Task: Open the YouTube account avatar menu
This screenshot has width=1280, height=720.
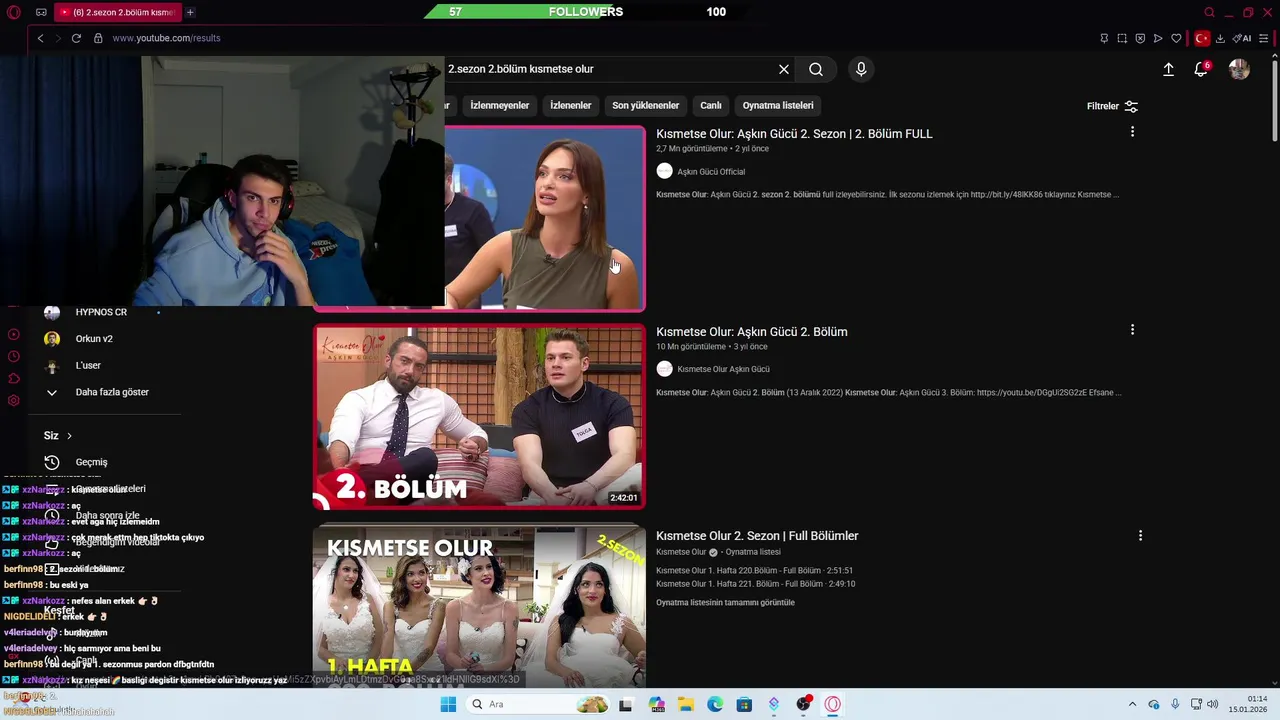Action: click(x=1239, y=69)
